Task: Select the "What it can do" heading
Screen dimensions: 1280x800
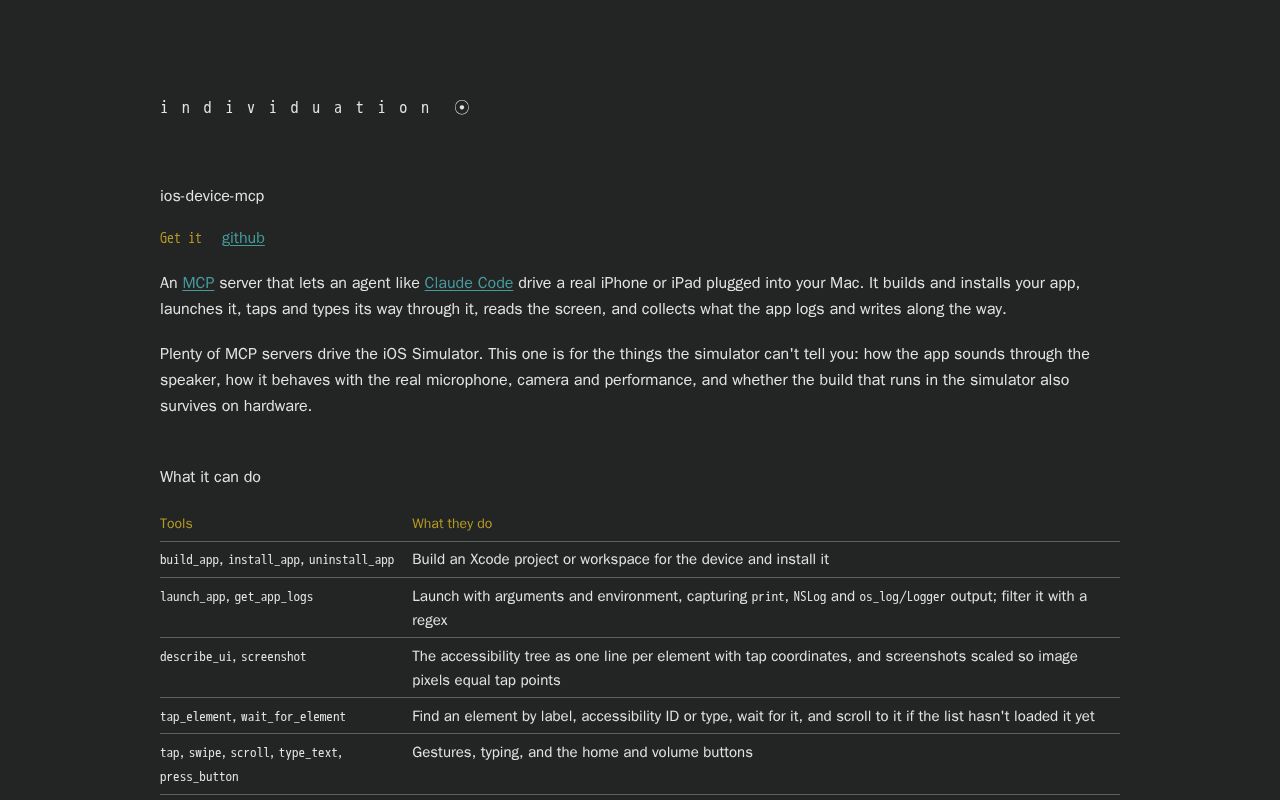Action: [210, 477]
